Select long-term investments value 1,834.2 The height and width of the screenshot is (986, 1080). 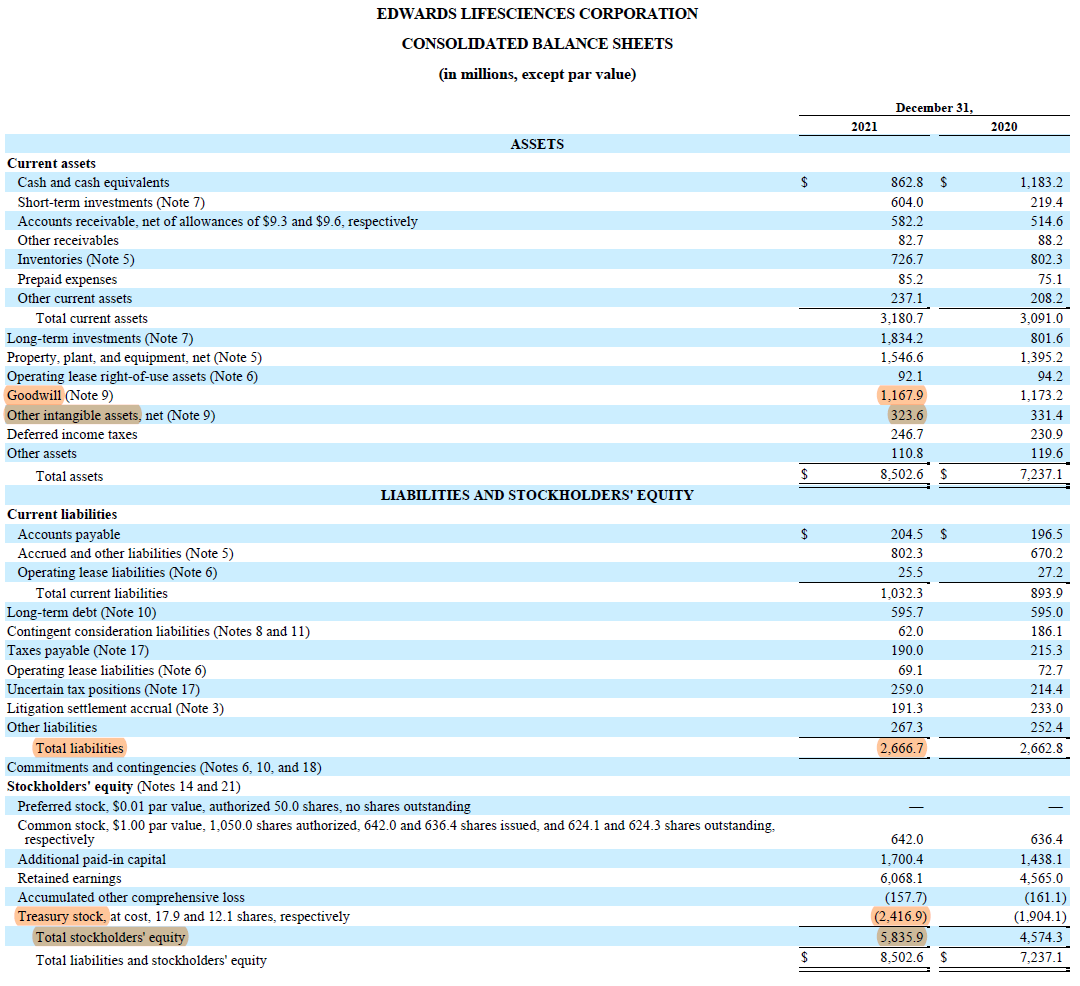click(x=902, y=339)
